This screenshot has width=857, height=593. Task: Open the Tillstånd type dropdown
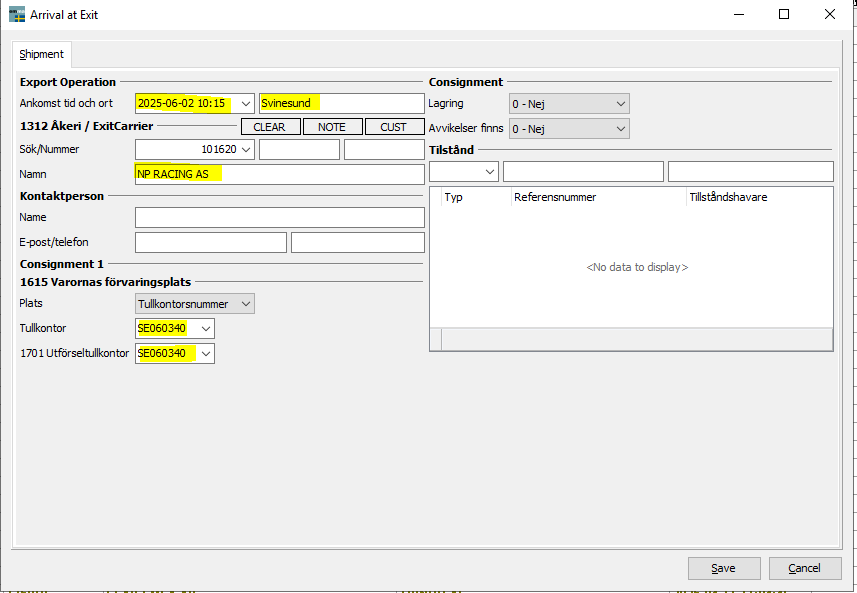coord(489,172)
